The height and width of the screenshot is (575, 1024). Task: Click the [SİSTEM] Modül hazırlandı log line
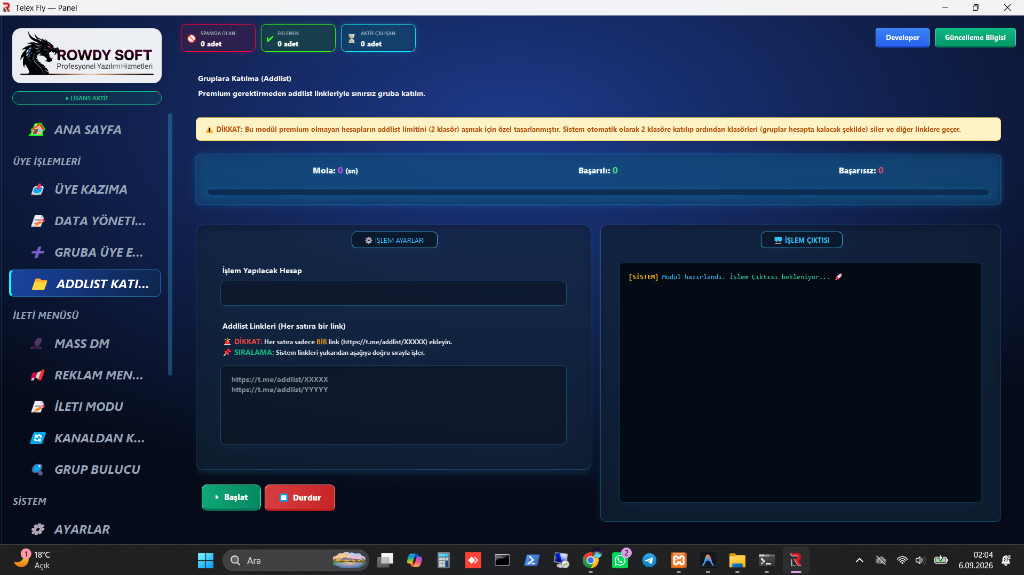click(x=735, y=277)
